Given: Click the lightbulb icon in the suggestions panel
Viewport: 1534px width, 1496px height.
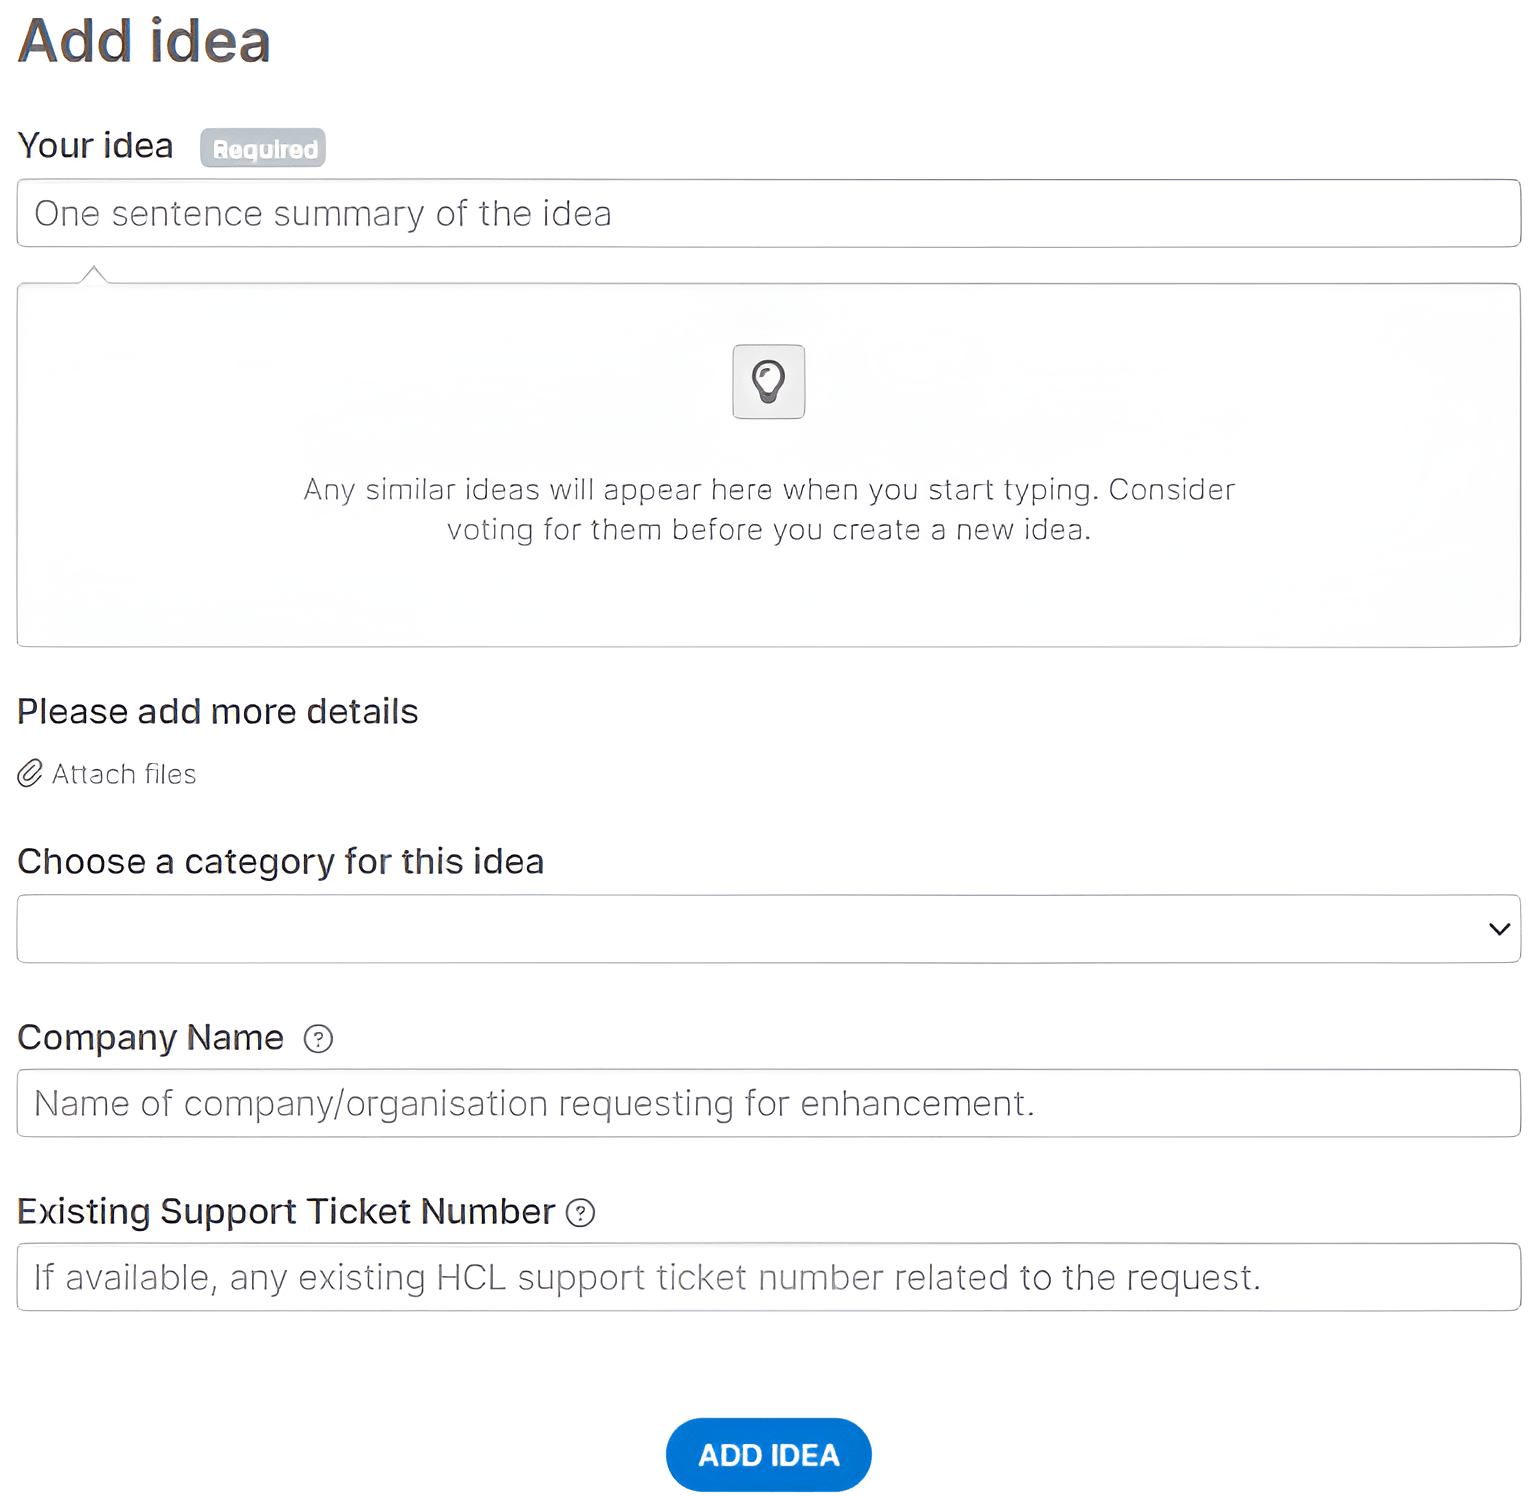Looking at the screenshot, I should pyautogui.click(x=768, y=381).
